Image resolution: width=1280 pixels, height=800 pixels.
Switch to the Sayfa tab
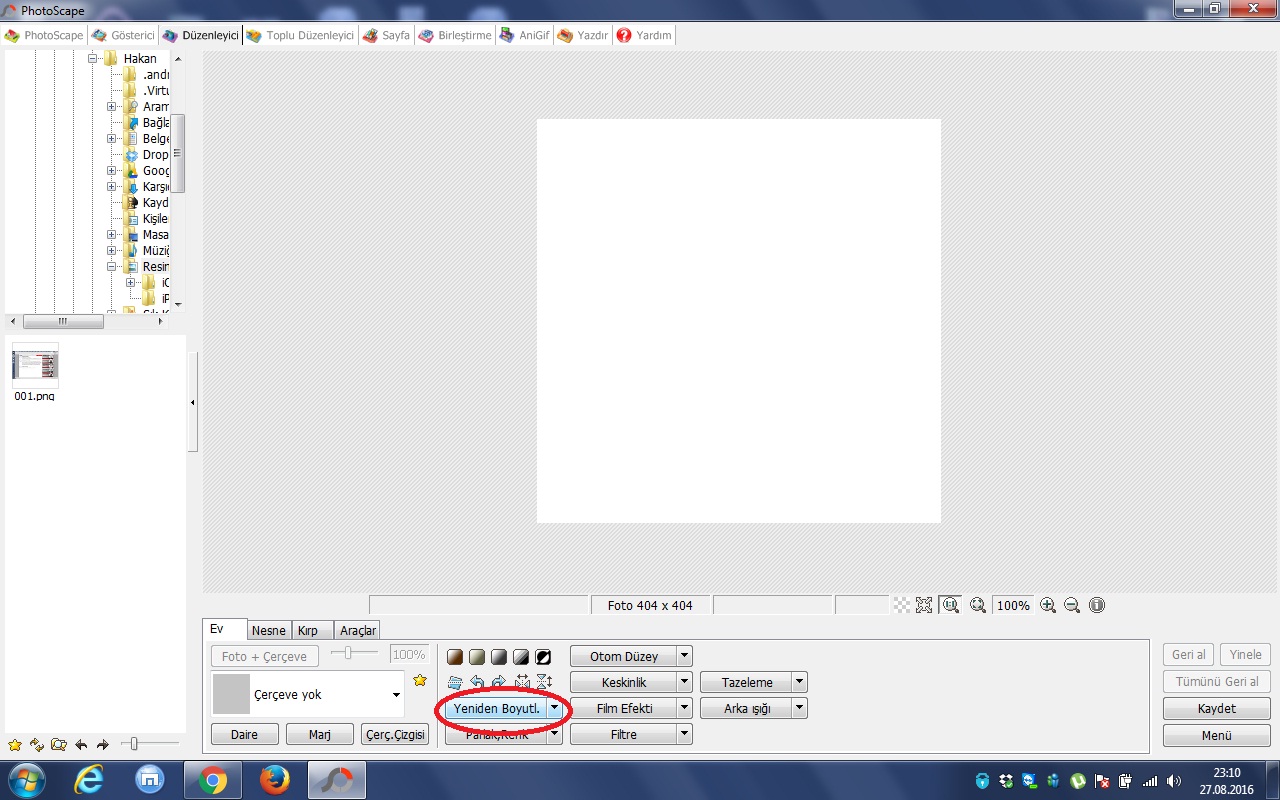[386, 35]
